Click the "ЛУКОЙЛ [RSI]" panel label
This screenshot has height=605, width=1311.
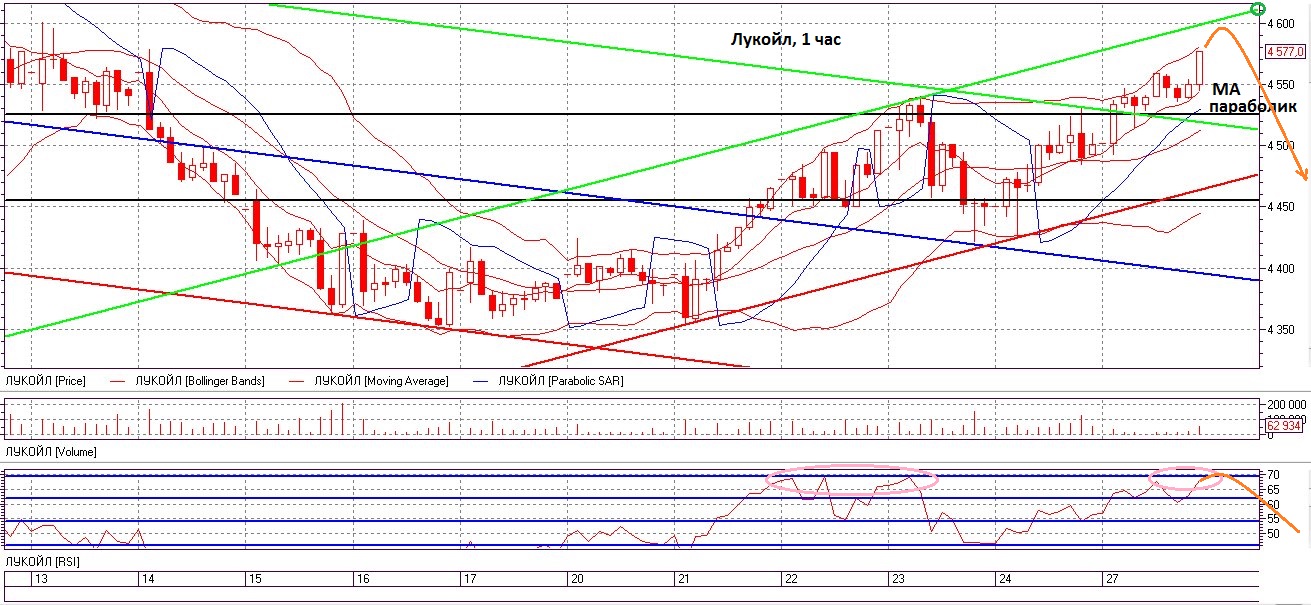pyautogui.click(x=42, y=563)
